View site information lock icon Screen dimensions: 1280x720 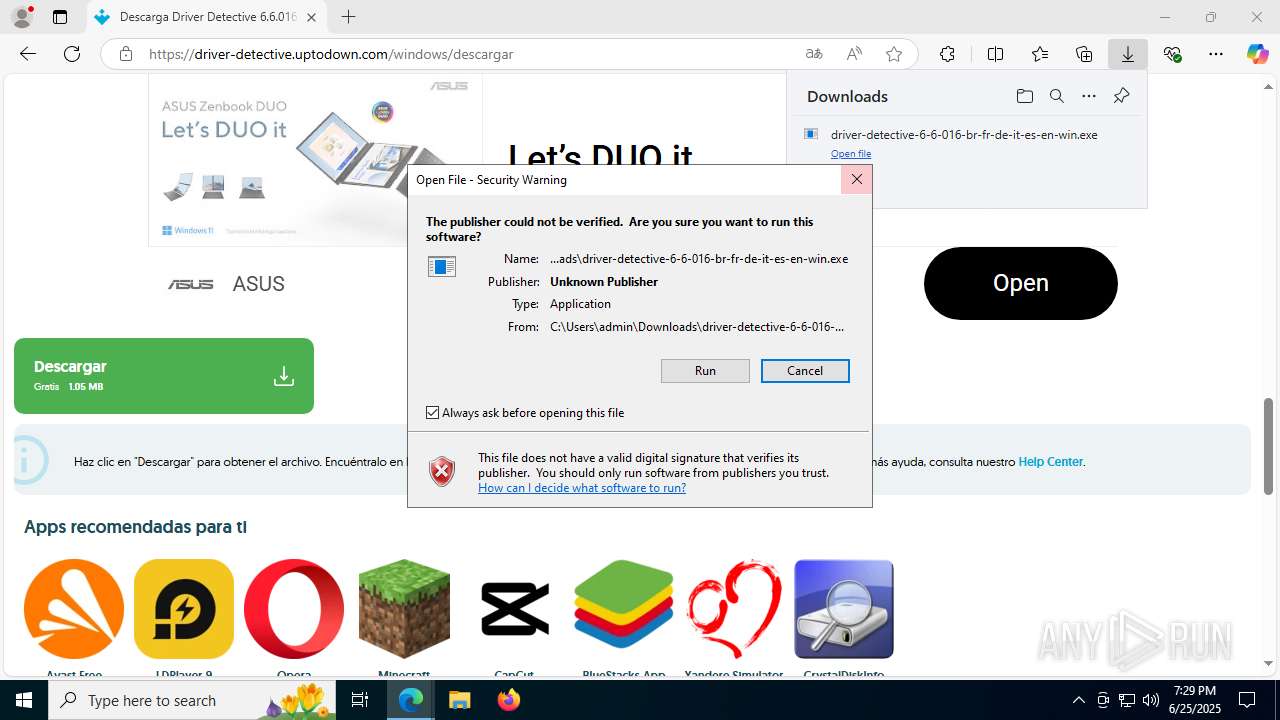pos(126,54)
